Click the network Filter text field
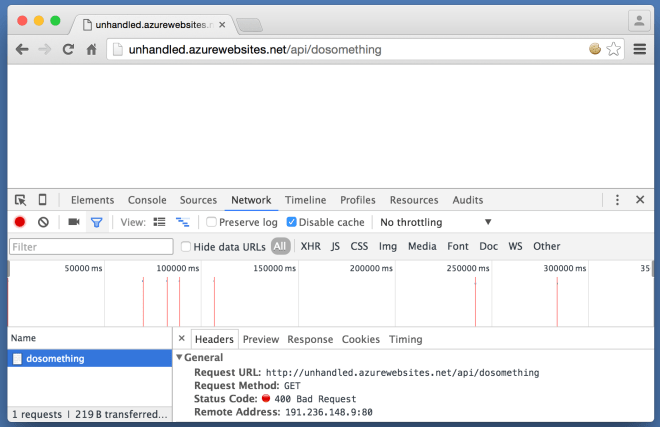The height and width of the screenshot is (427, 660). [91, 247]
